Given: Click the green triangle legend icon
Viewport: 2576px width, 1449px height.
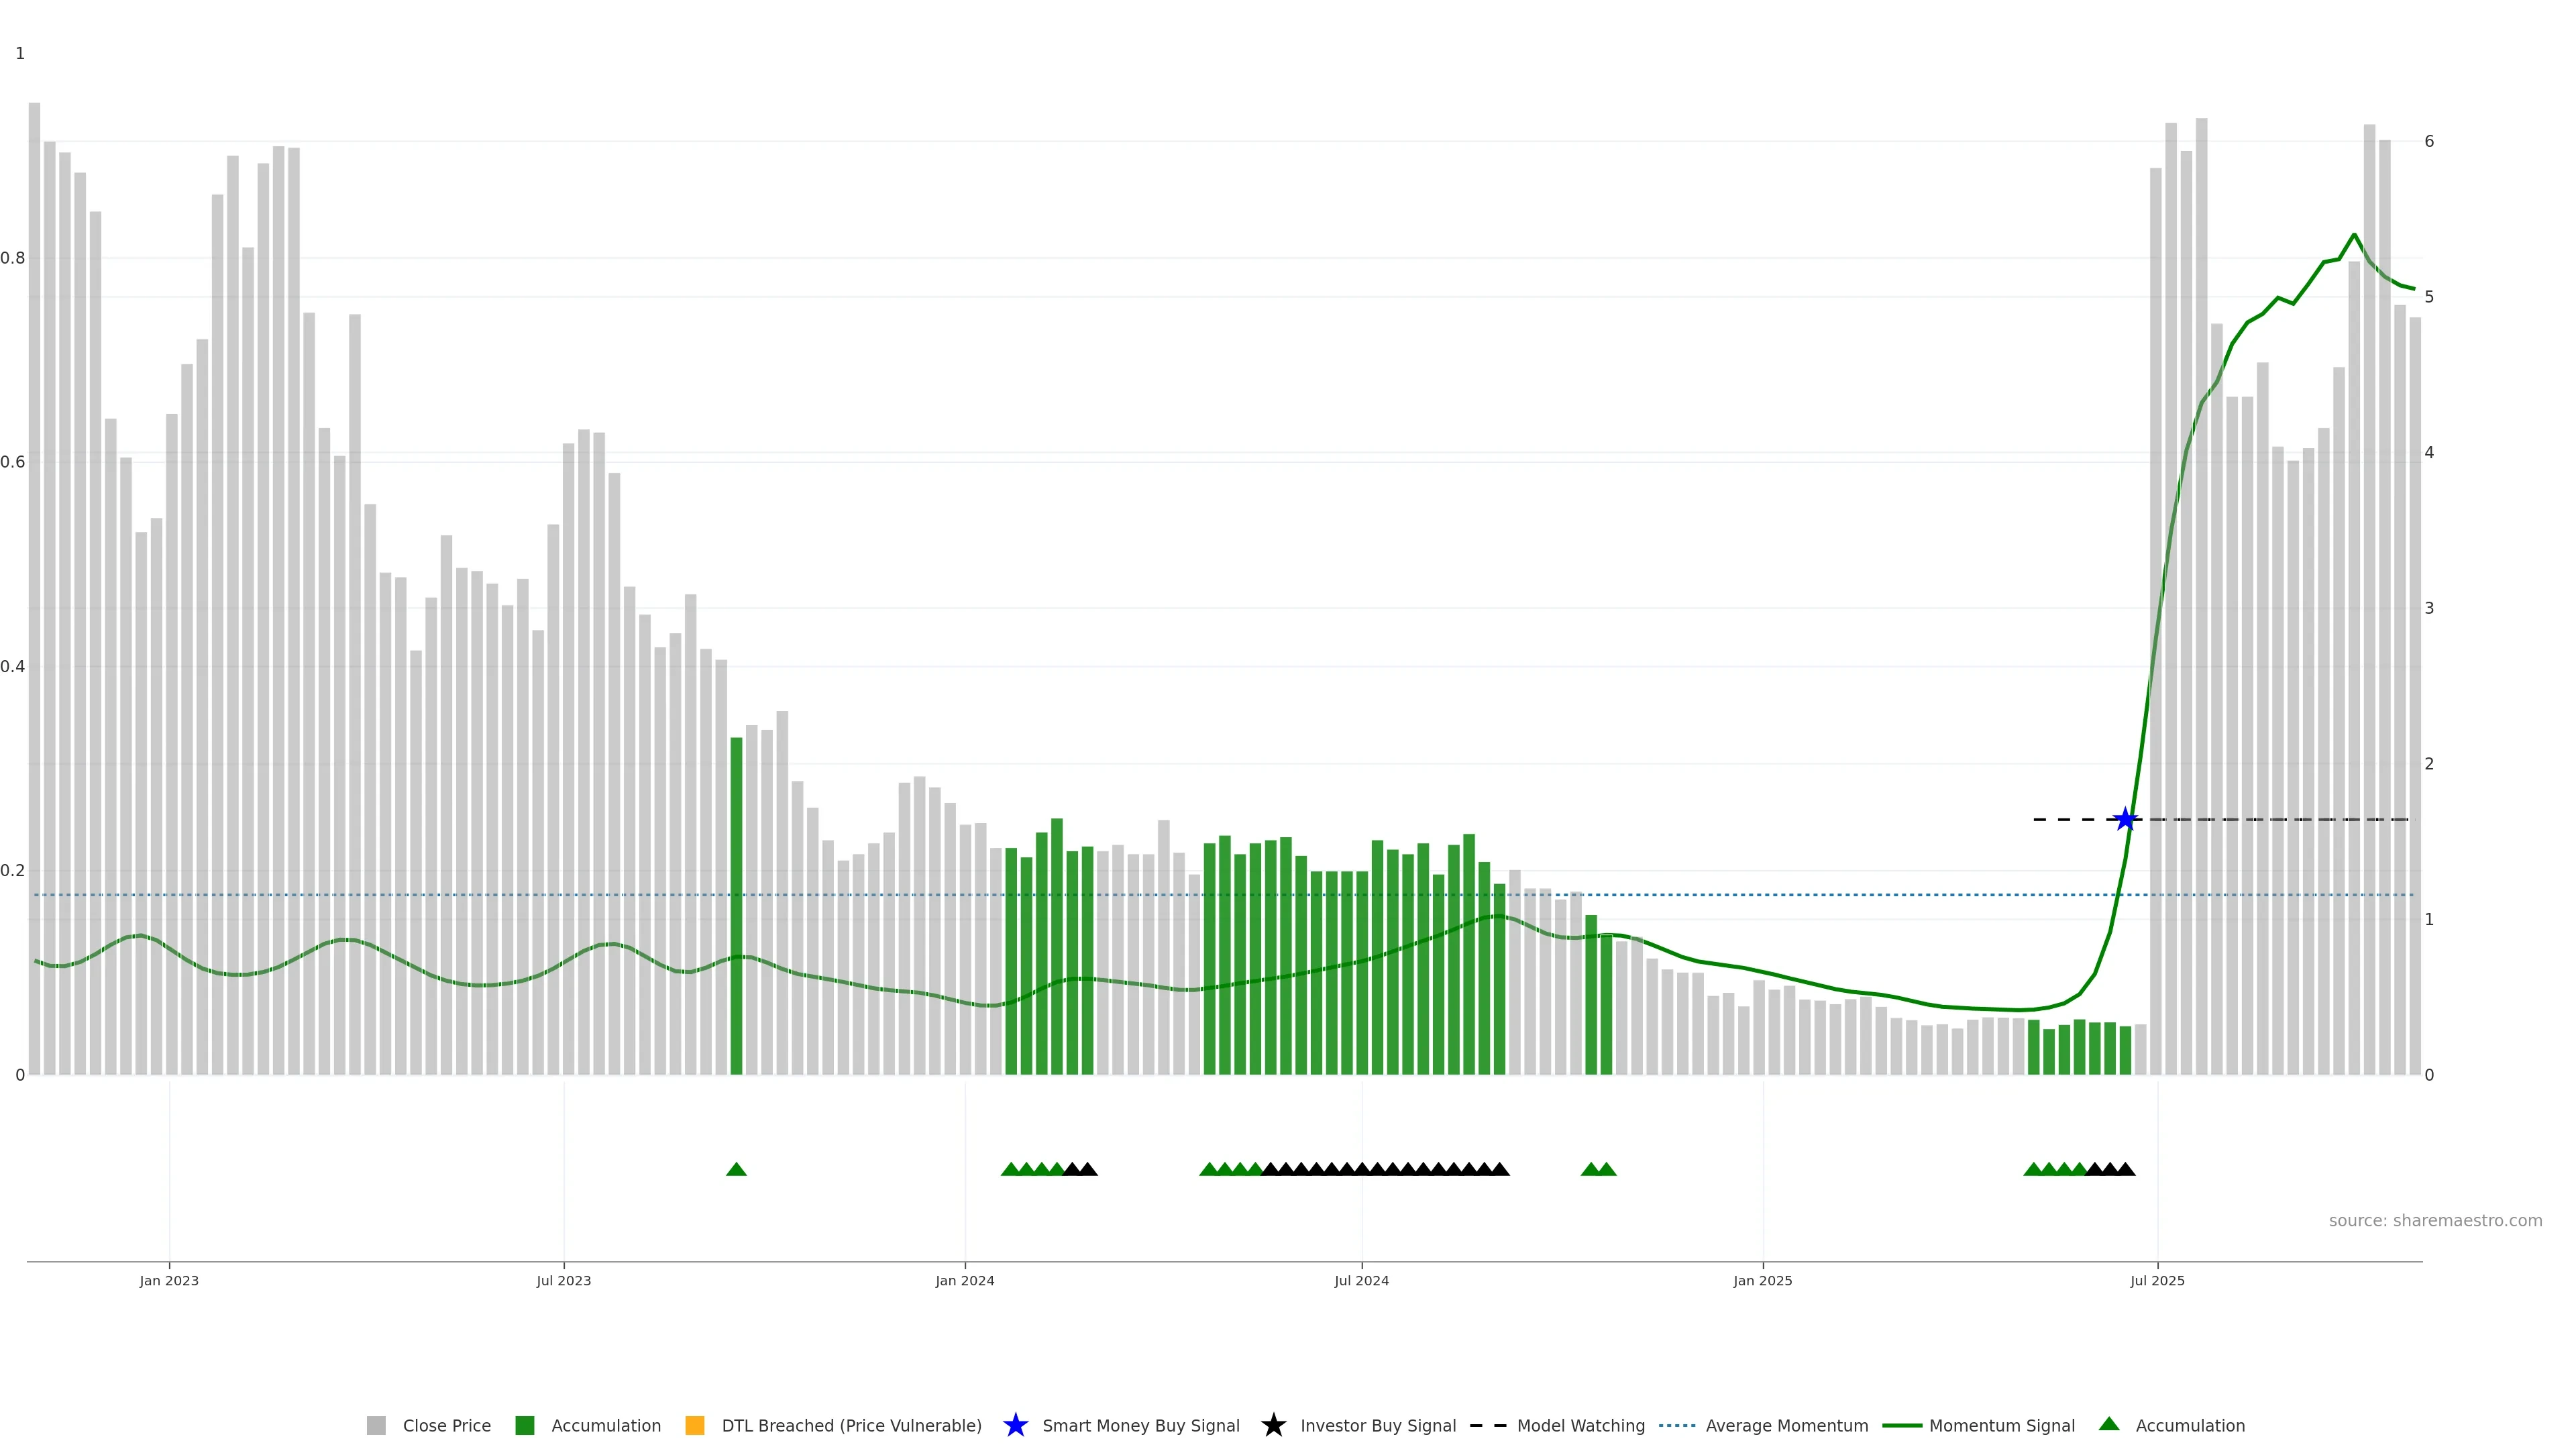Looking at the screenshot, I should [x=2109, y=1424].
